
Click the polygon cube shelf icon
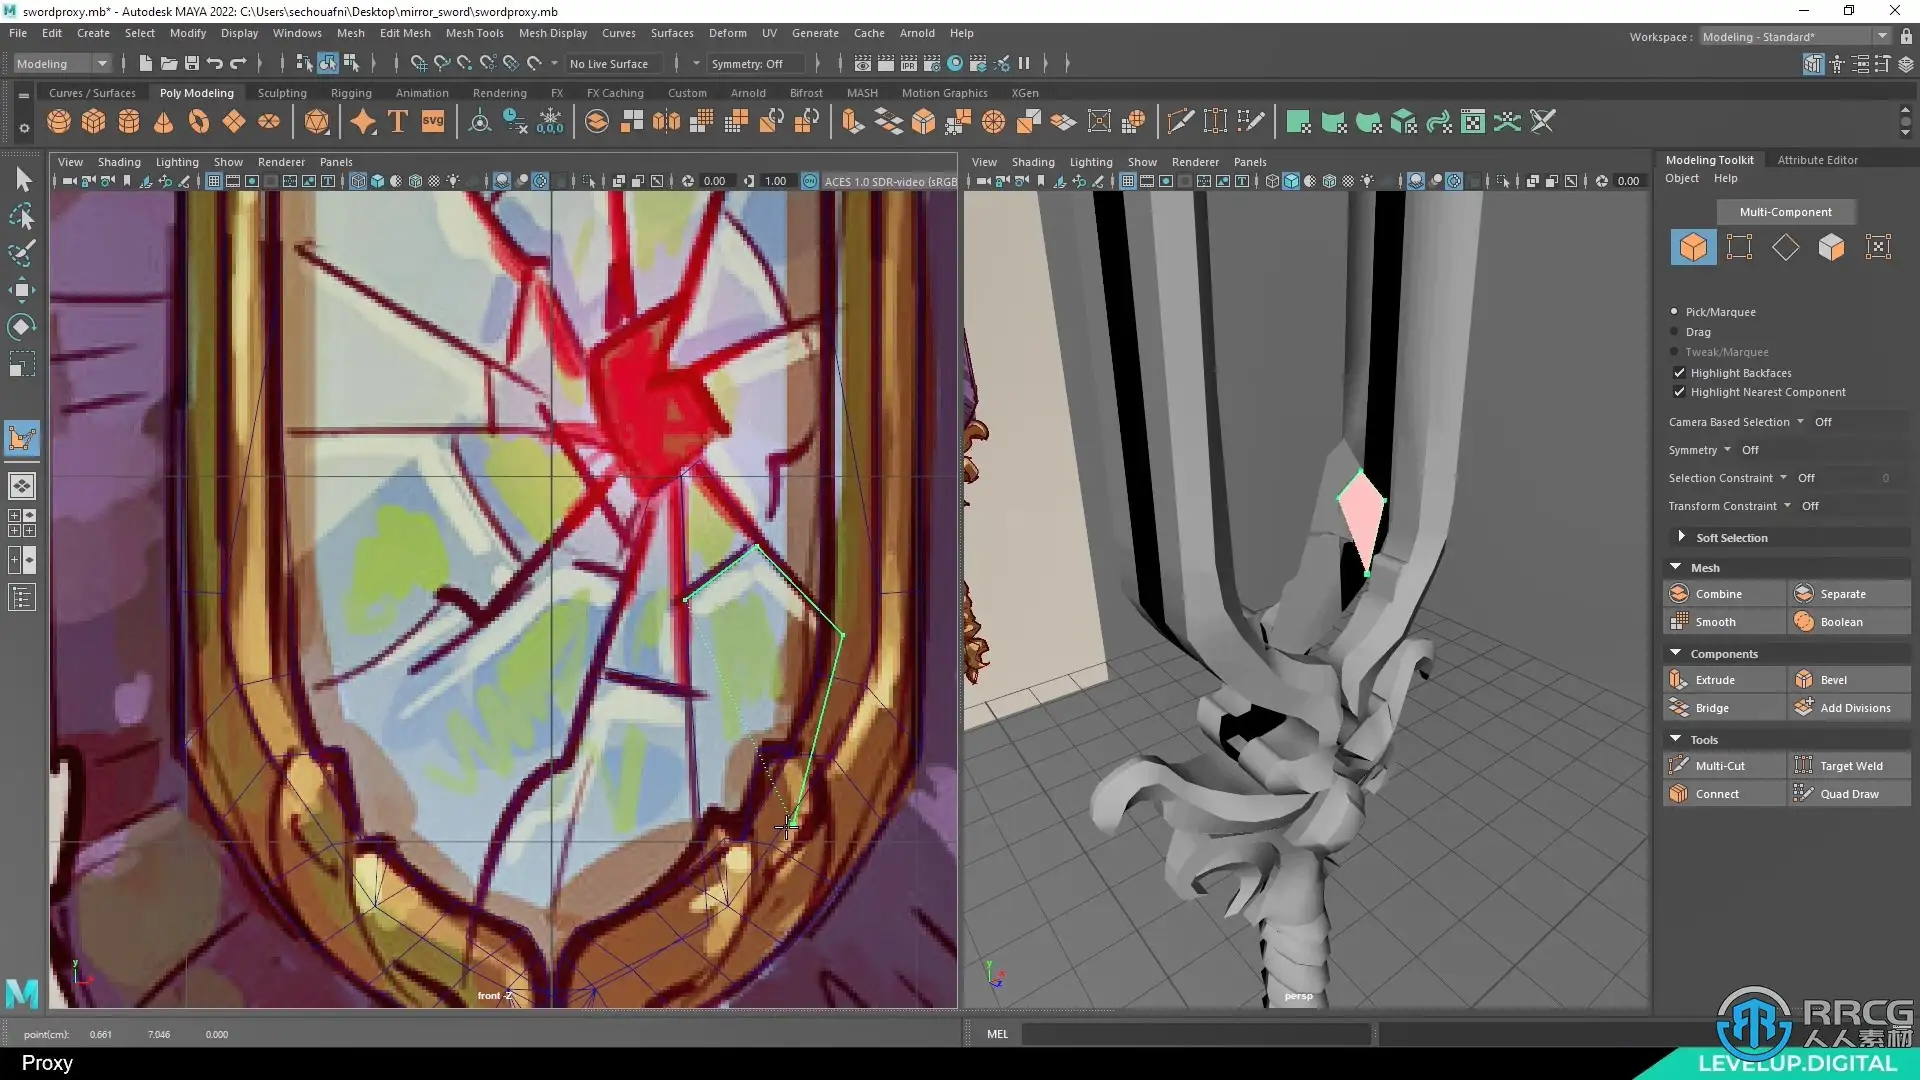click(94, 122)
